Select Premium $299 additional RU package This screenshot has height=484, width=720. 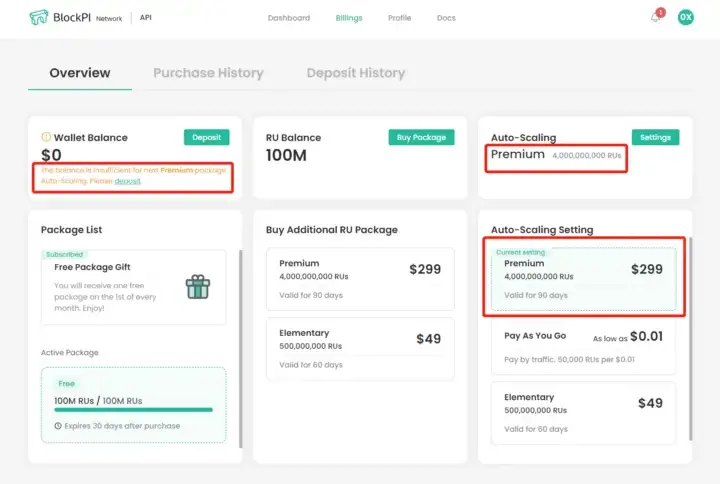pyautogui.click(x=360, y=279)
